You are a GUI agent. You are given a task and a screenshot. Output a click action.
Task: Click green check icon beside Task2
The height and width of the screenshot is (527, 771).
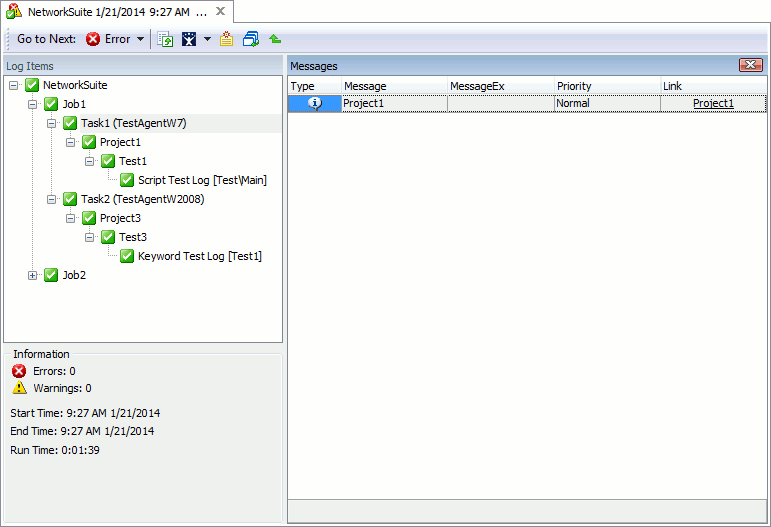tap(70, 199)
